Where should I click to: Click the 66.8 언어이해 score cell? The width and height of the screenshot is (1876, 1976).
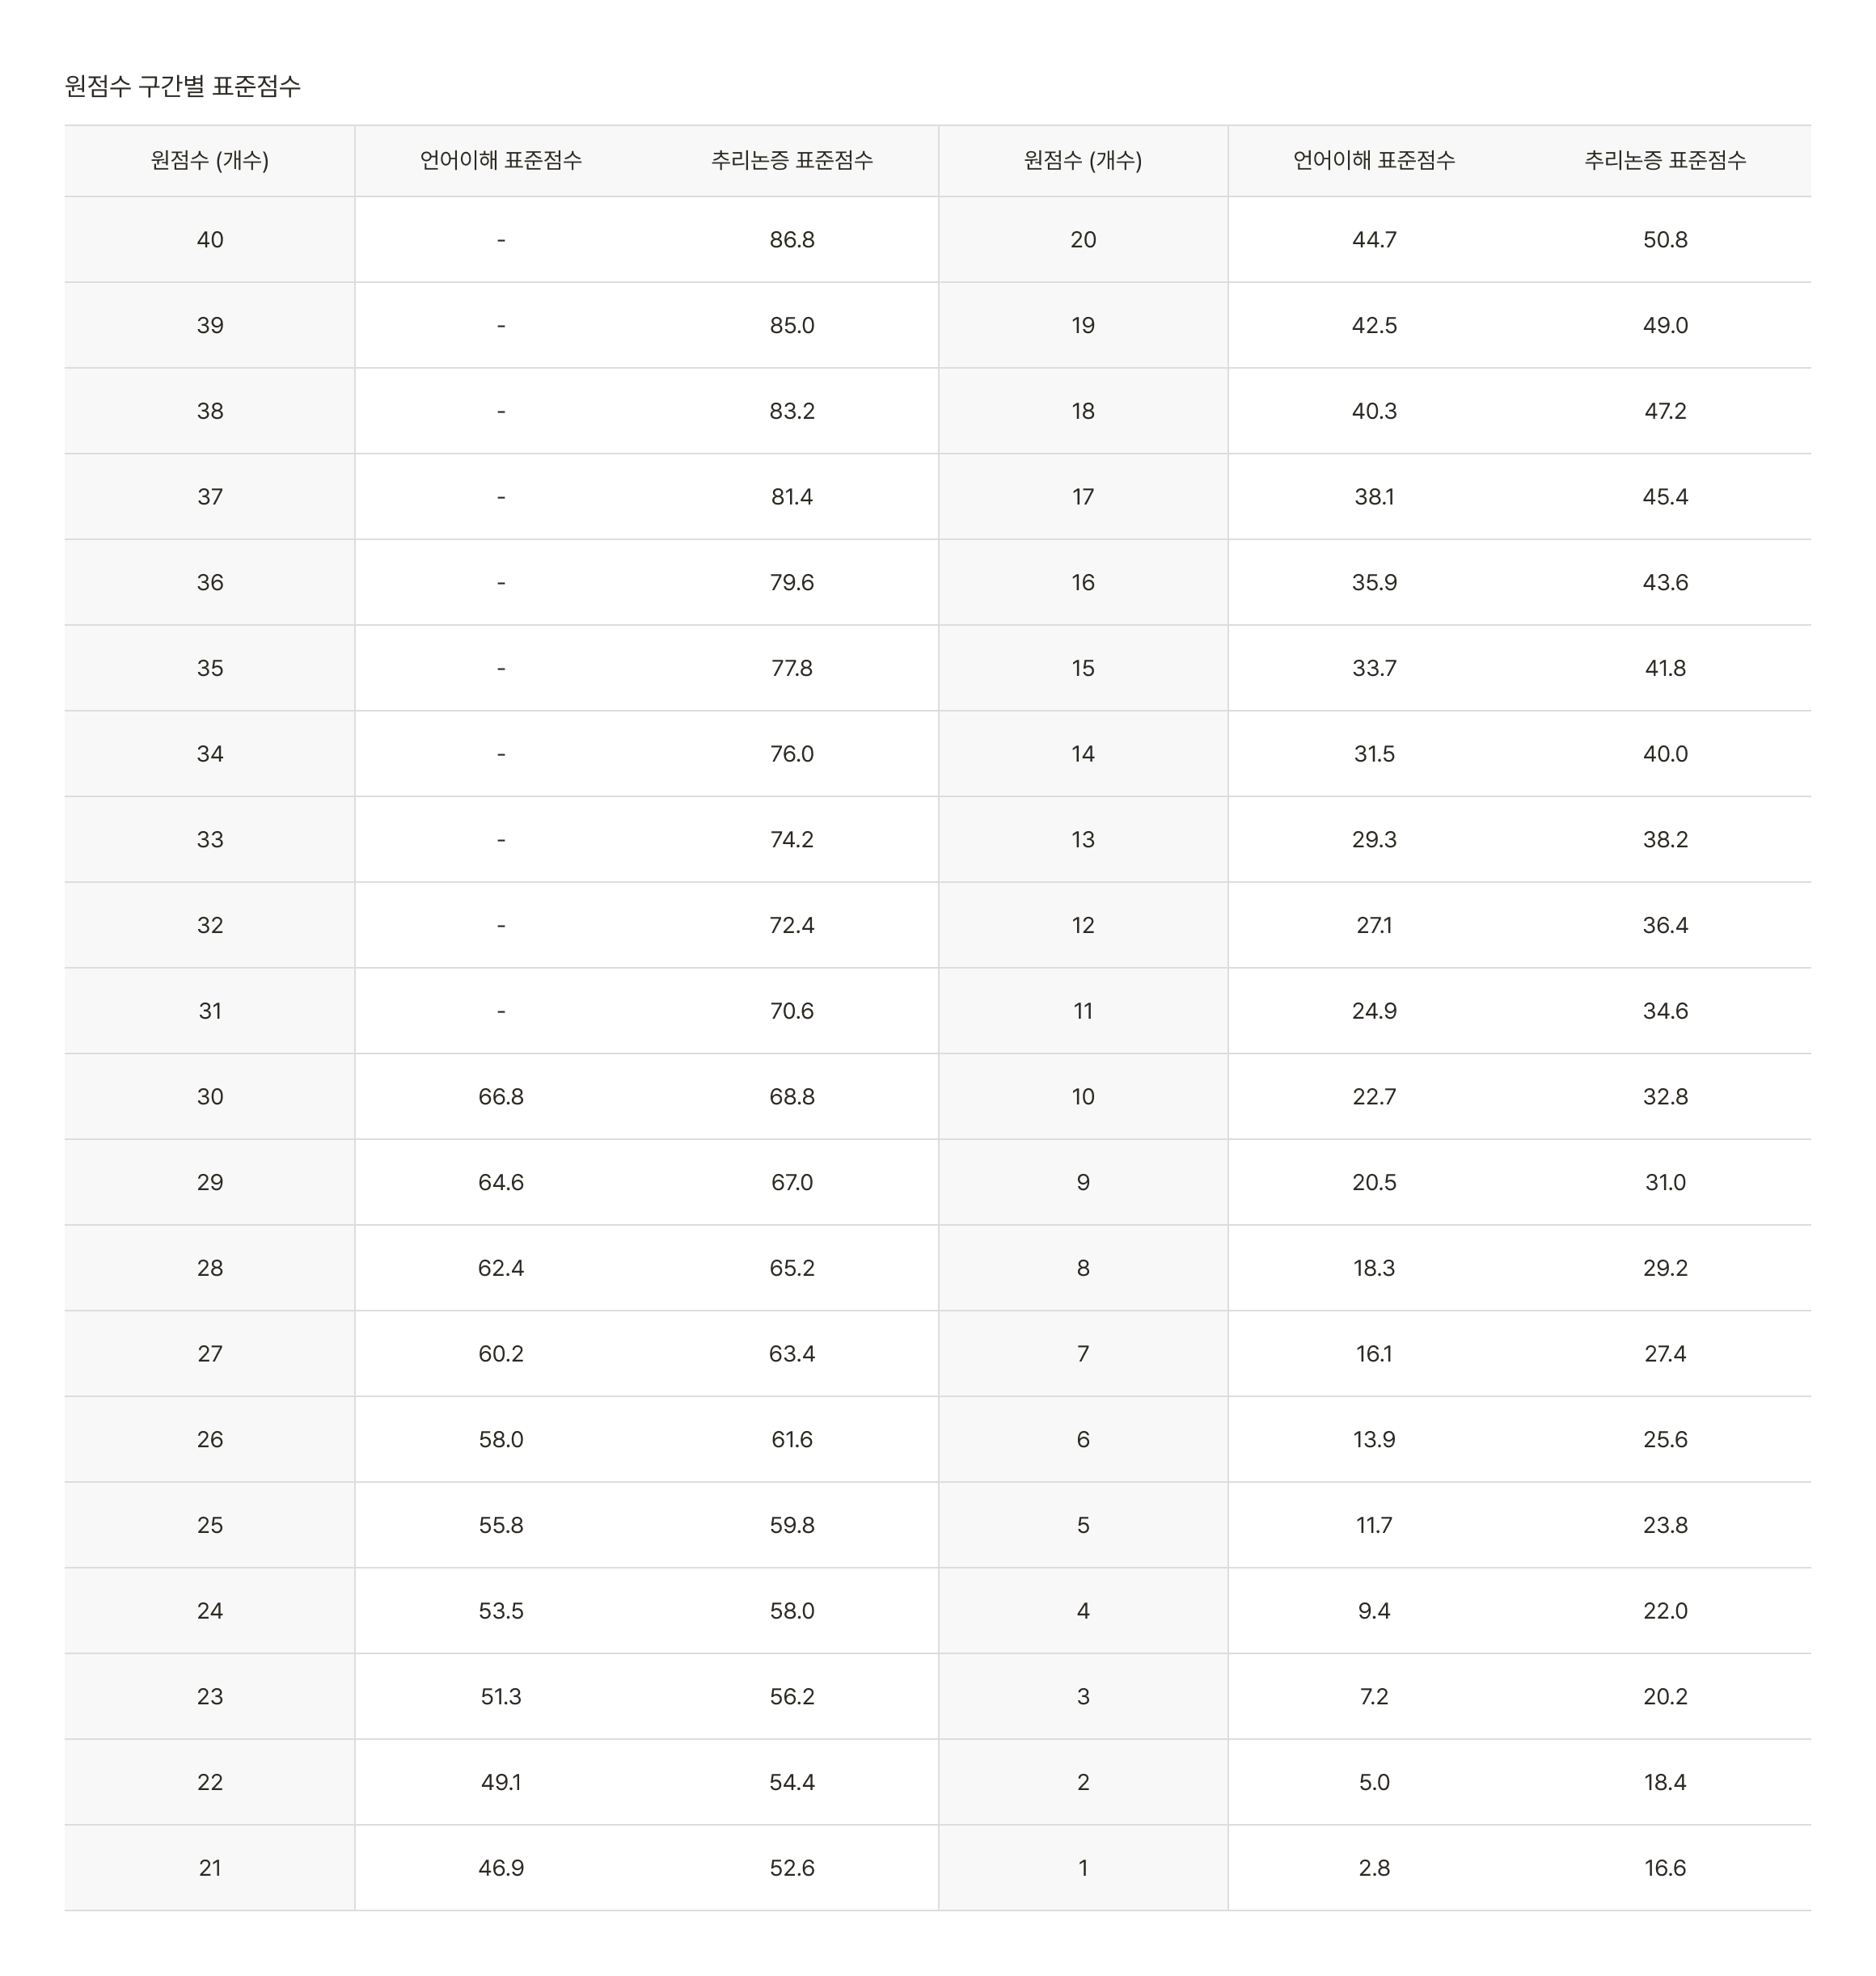click(501, 1097)
